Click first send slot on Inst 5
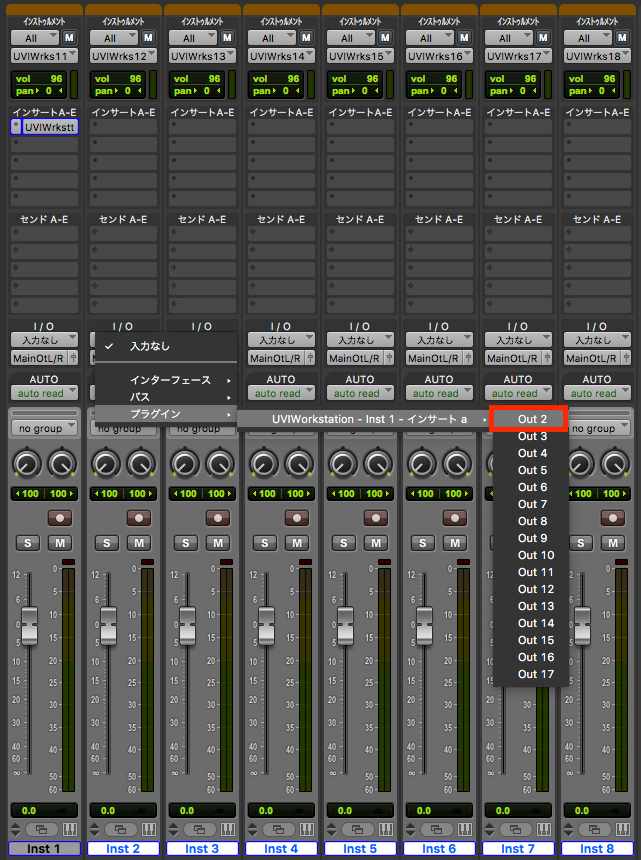641x860 pixels. pyautogui.click(x=360, y=234)
